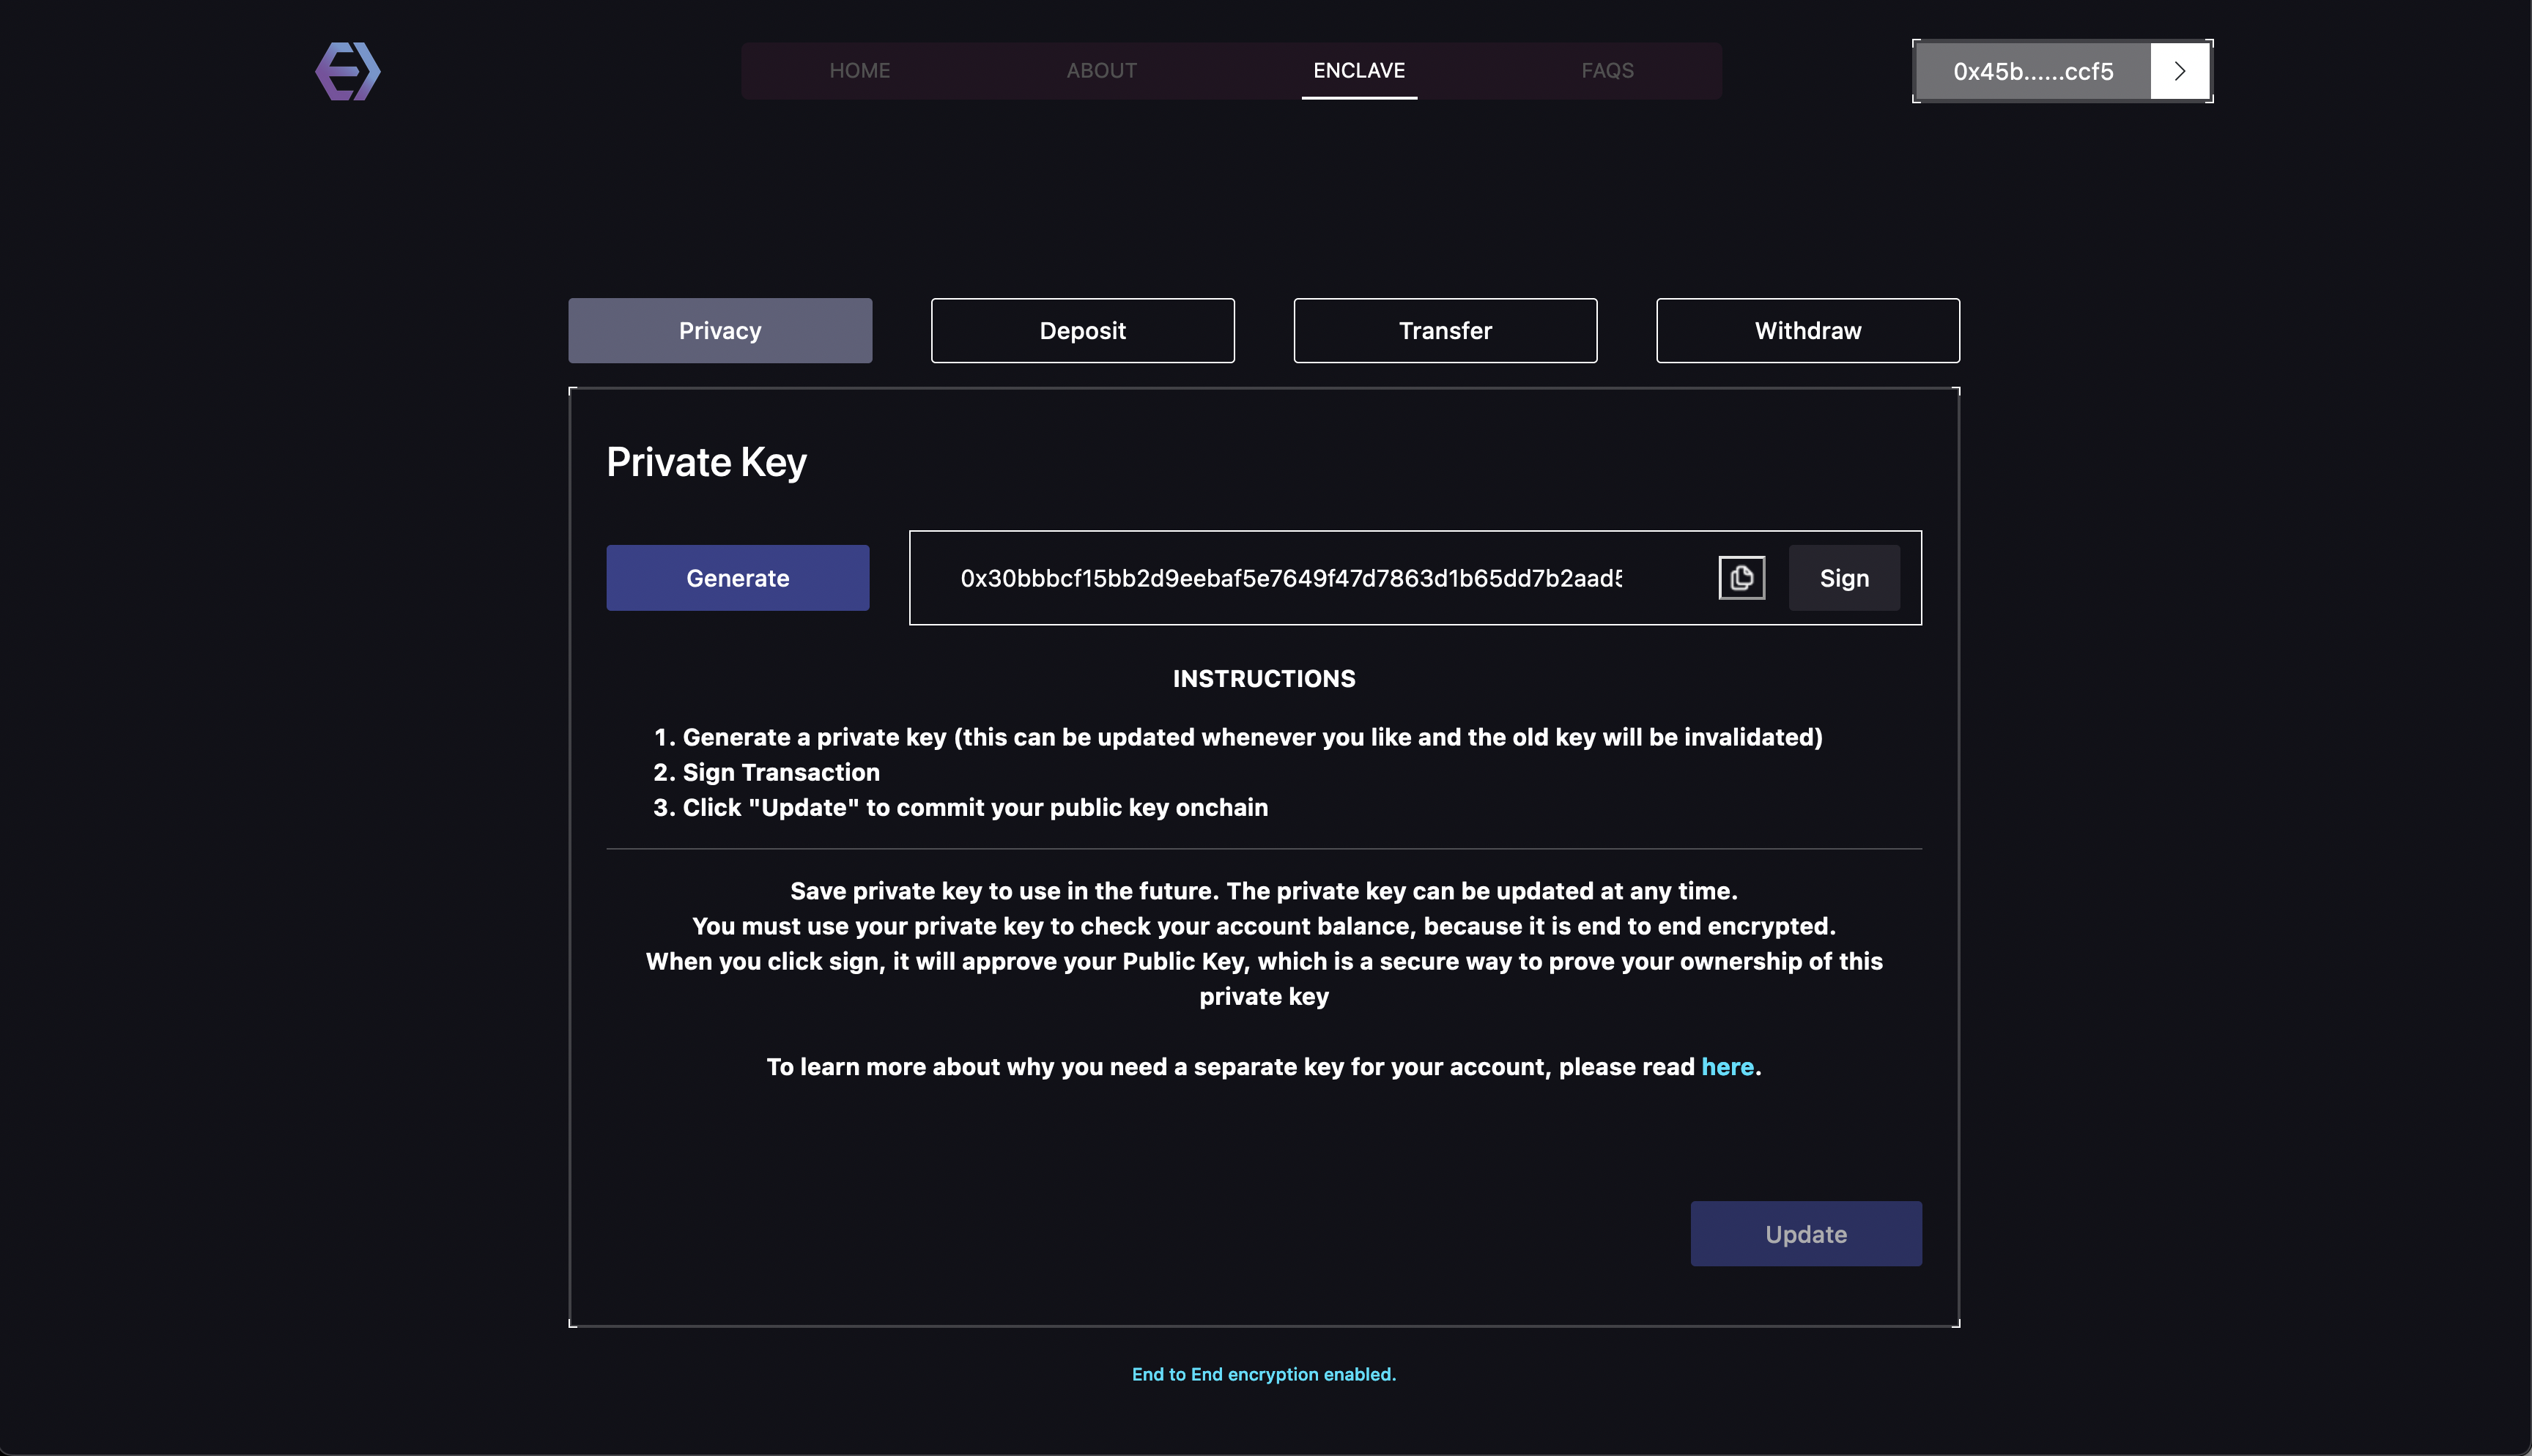This screenshot has width=2532, height=1456.
Task: Go to the HOME nav item
Action: click(859, 71)
